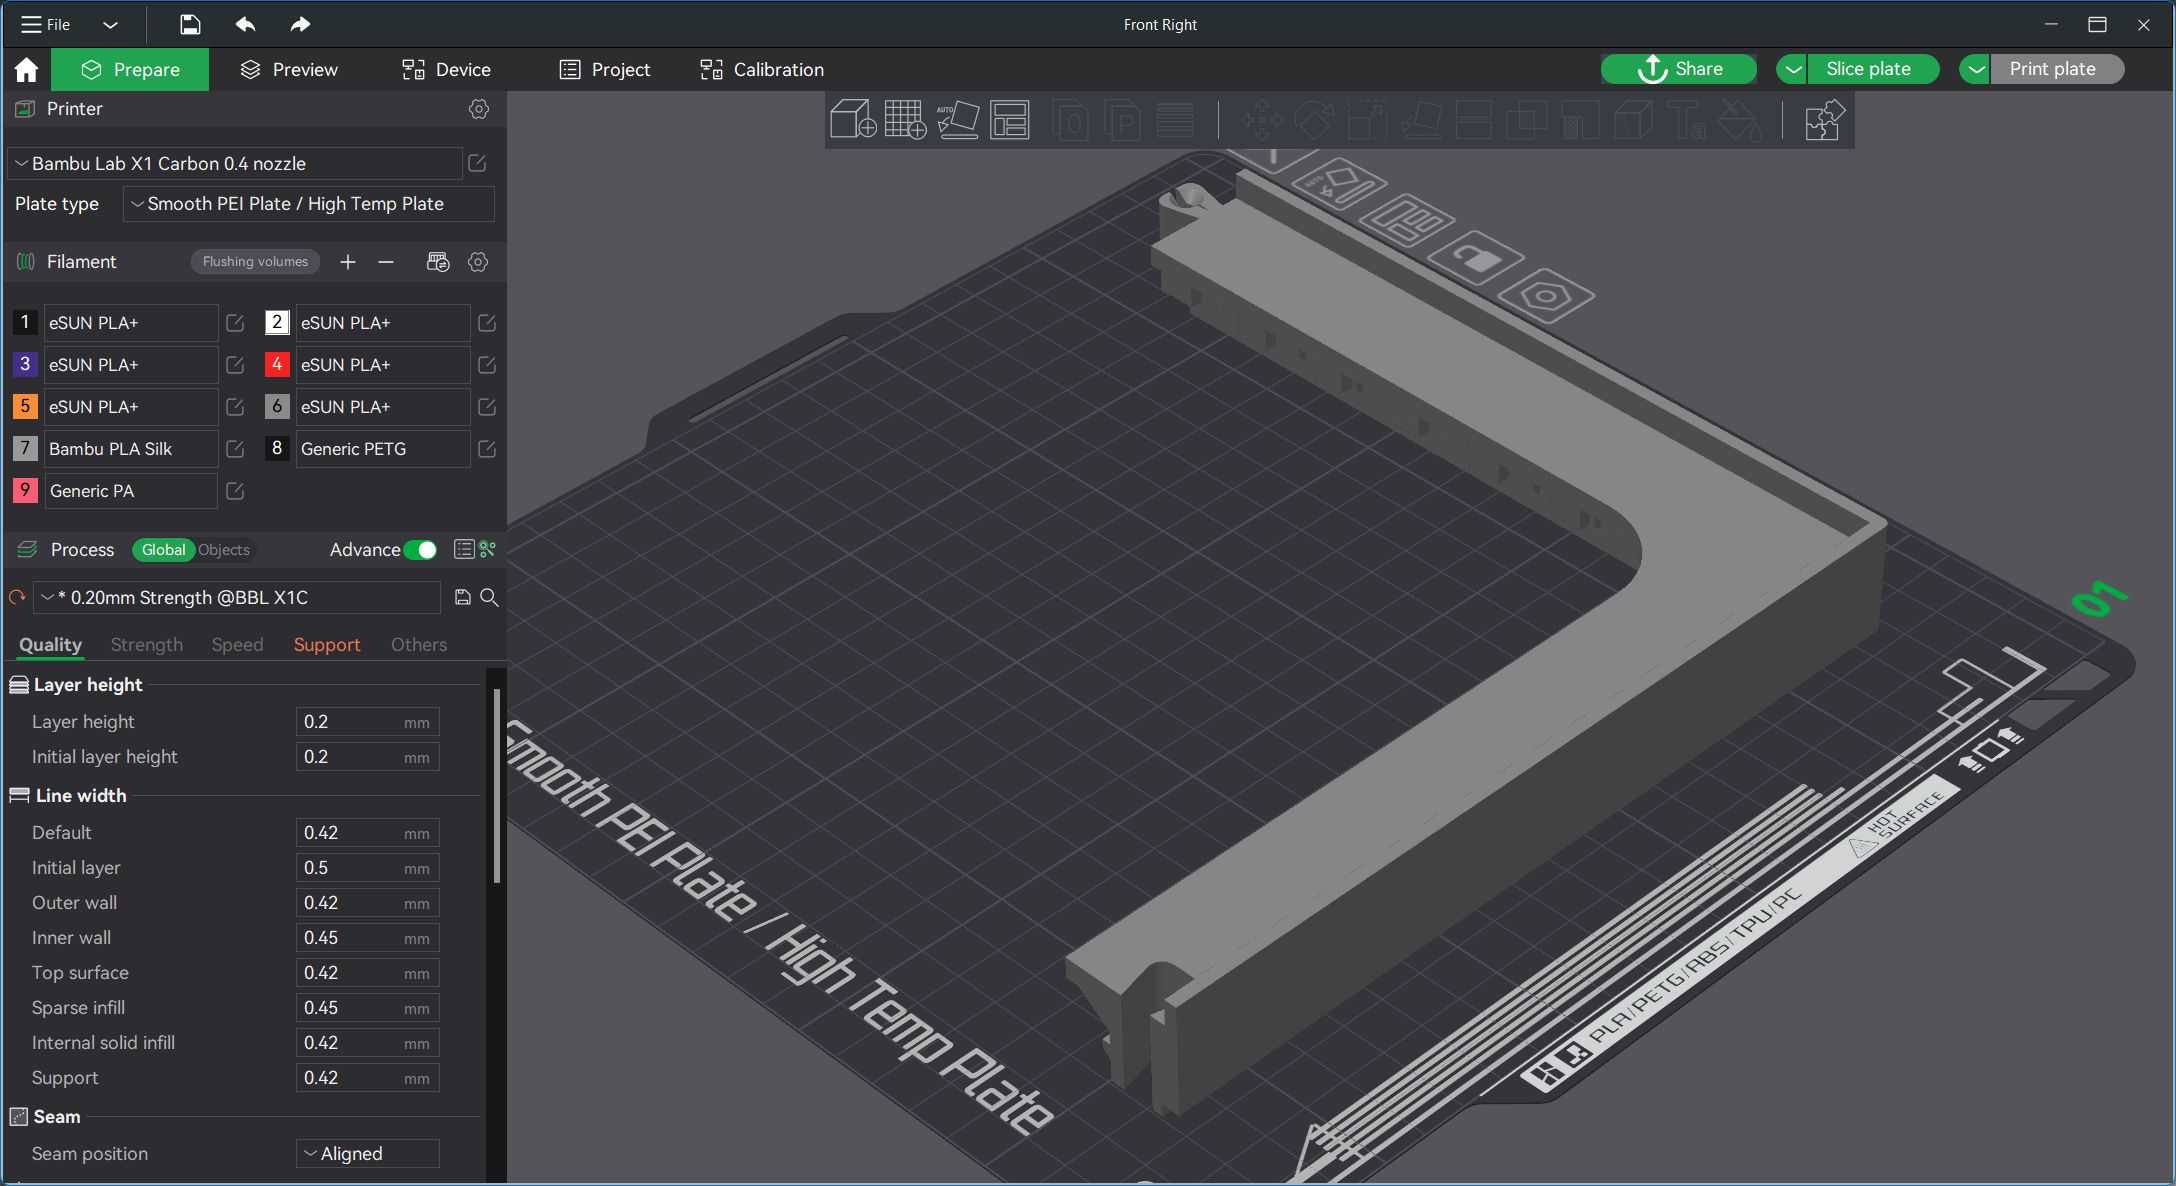Switch process scope to Objects
The height and width of the screenshot is (1186, 2176).
pos(223,550)
